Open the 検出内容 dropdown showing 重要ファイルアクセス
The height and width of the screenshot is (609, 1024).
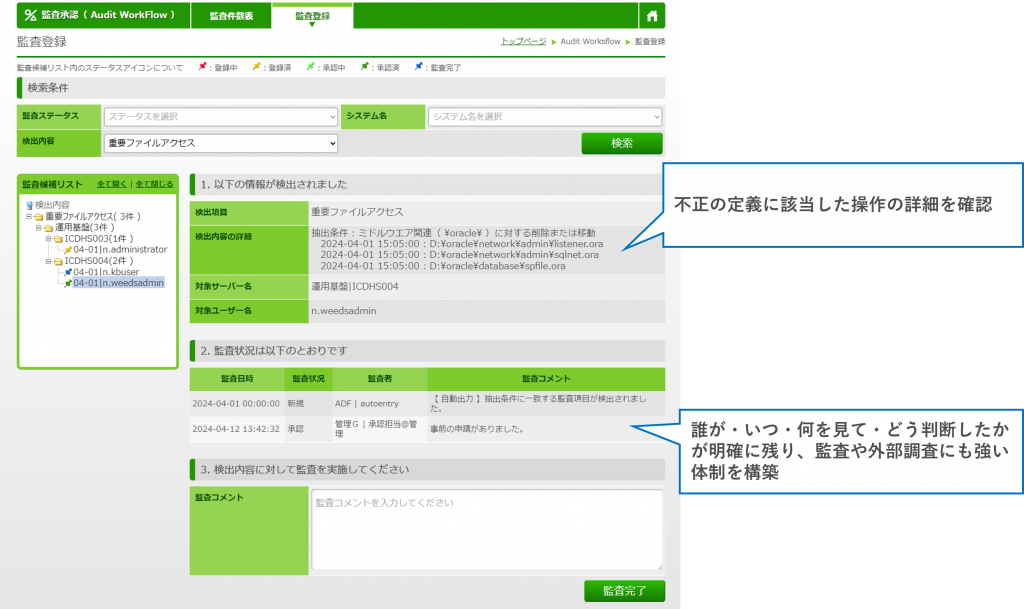(221, 143)
